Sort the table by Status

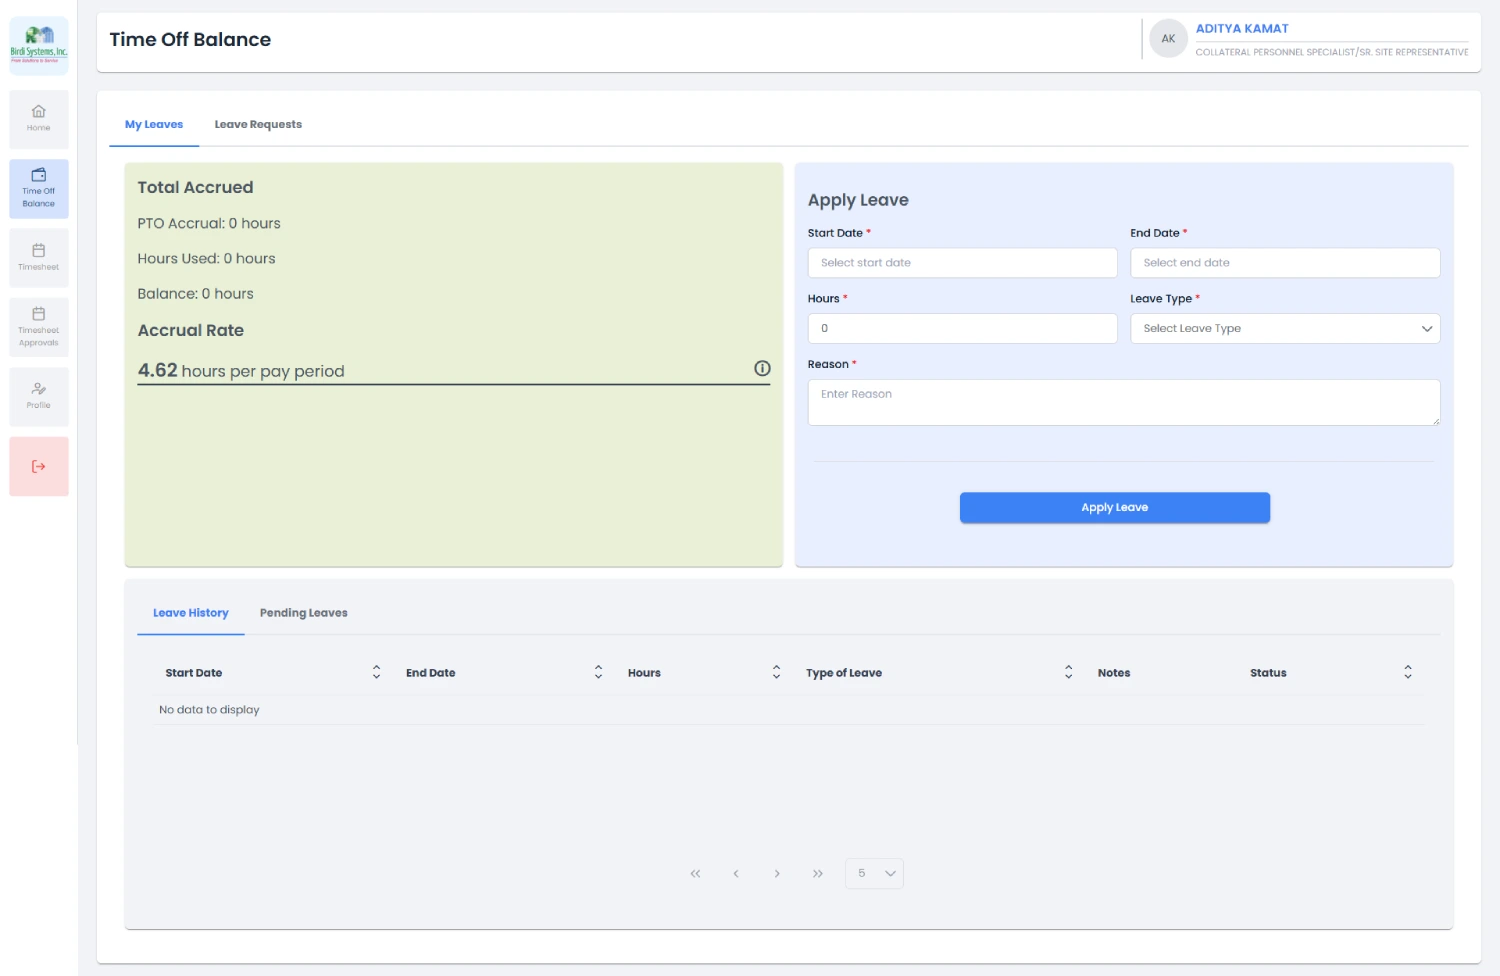coord(1408,672)
